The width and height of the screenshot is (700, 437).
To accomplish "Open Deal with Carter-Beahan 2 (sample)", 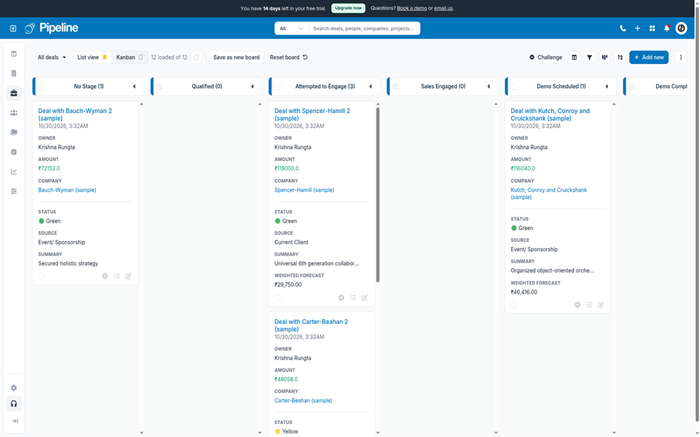I will (311, 325).
